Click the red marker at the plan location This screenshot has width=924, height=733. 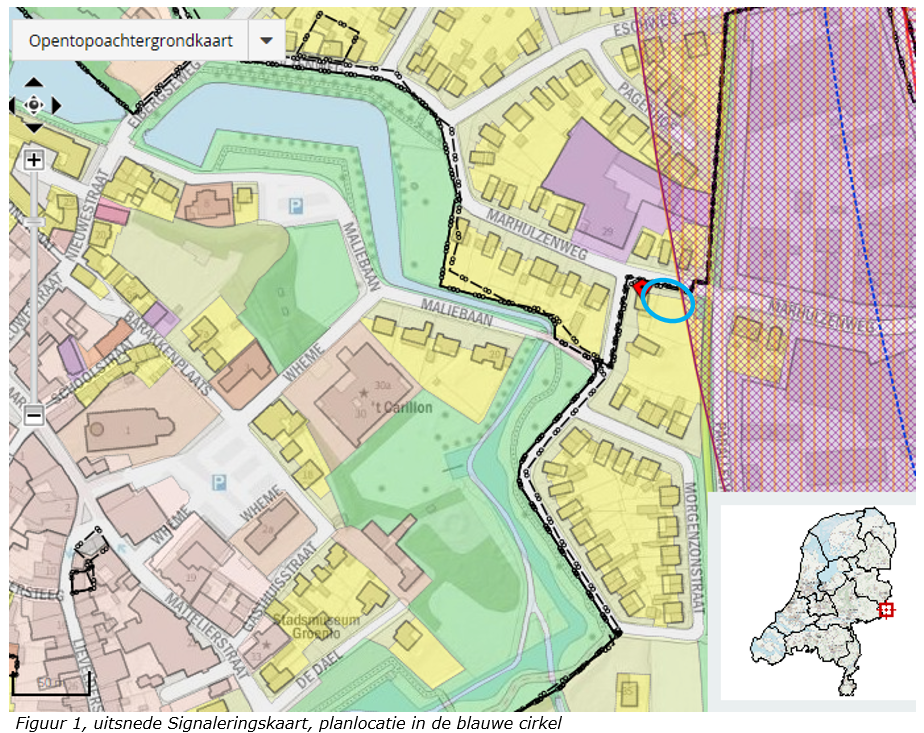(638, 287)
